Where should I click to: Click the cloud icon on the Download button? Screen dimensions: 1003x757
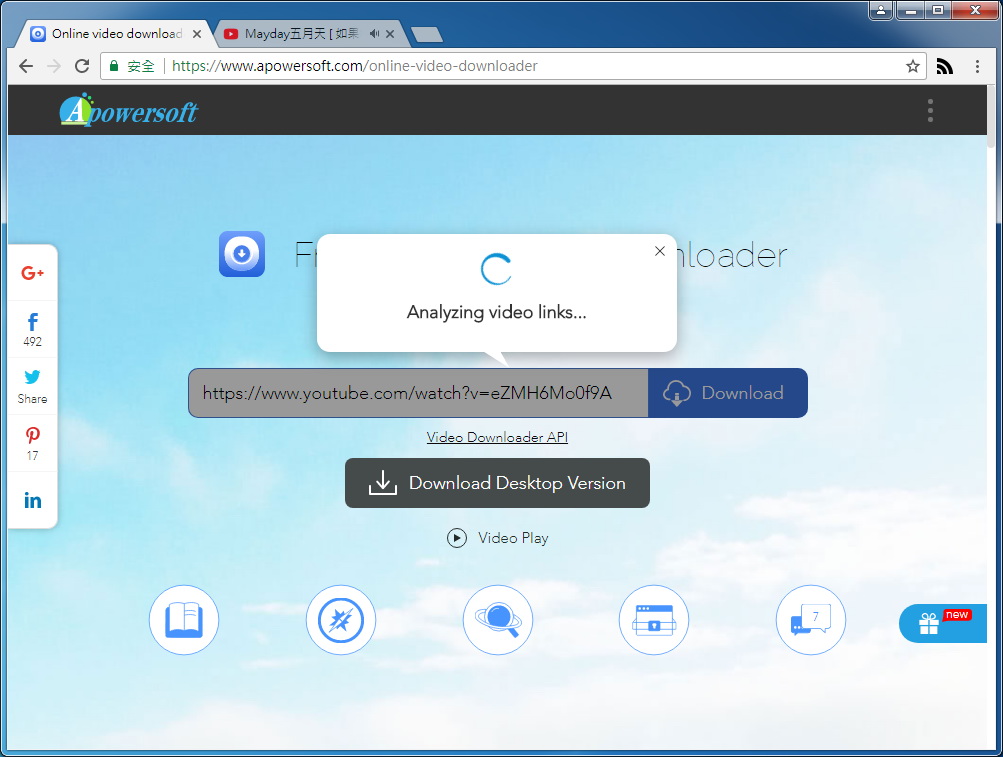(676, 393)
